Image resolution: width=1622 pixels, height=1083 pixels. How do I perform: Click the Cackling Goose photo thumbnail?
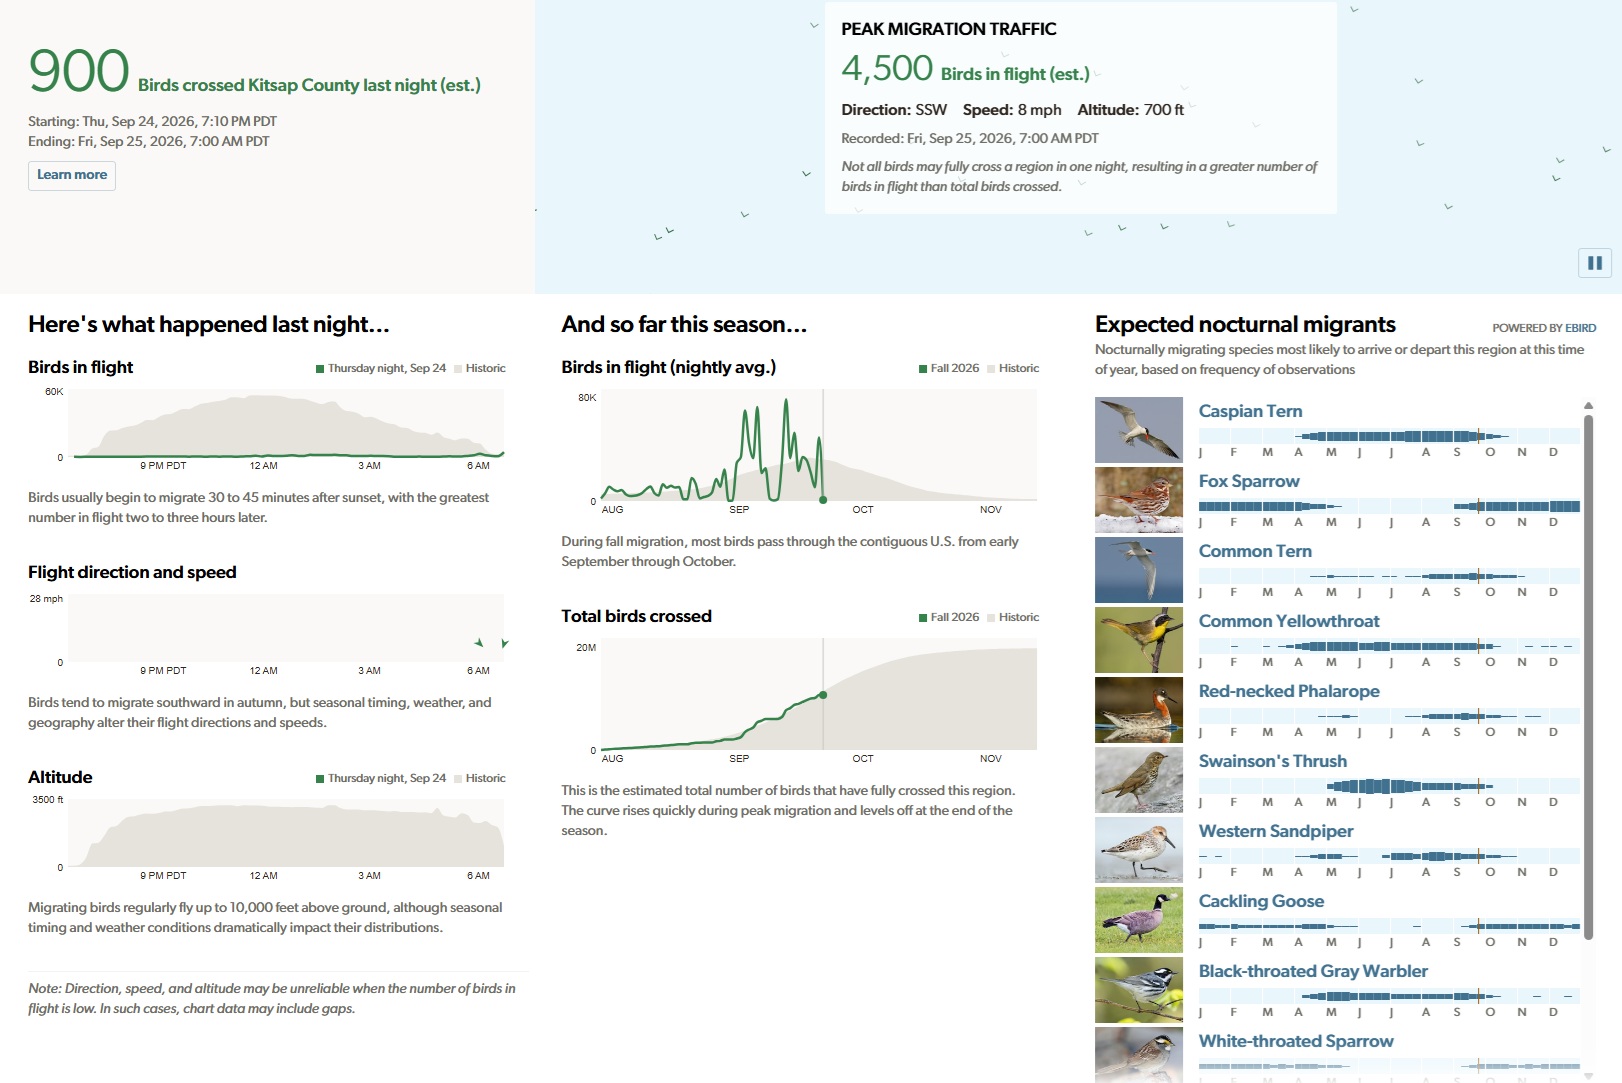click(1139, 920)
